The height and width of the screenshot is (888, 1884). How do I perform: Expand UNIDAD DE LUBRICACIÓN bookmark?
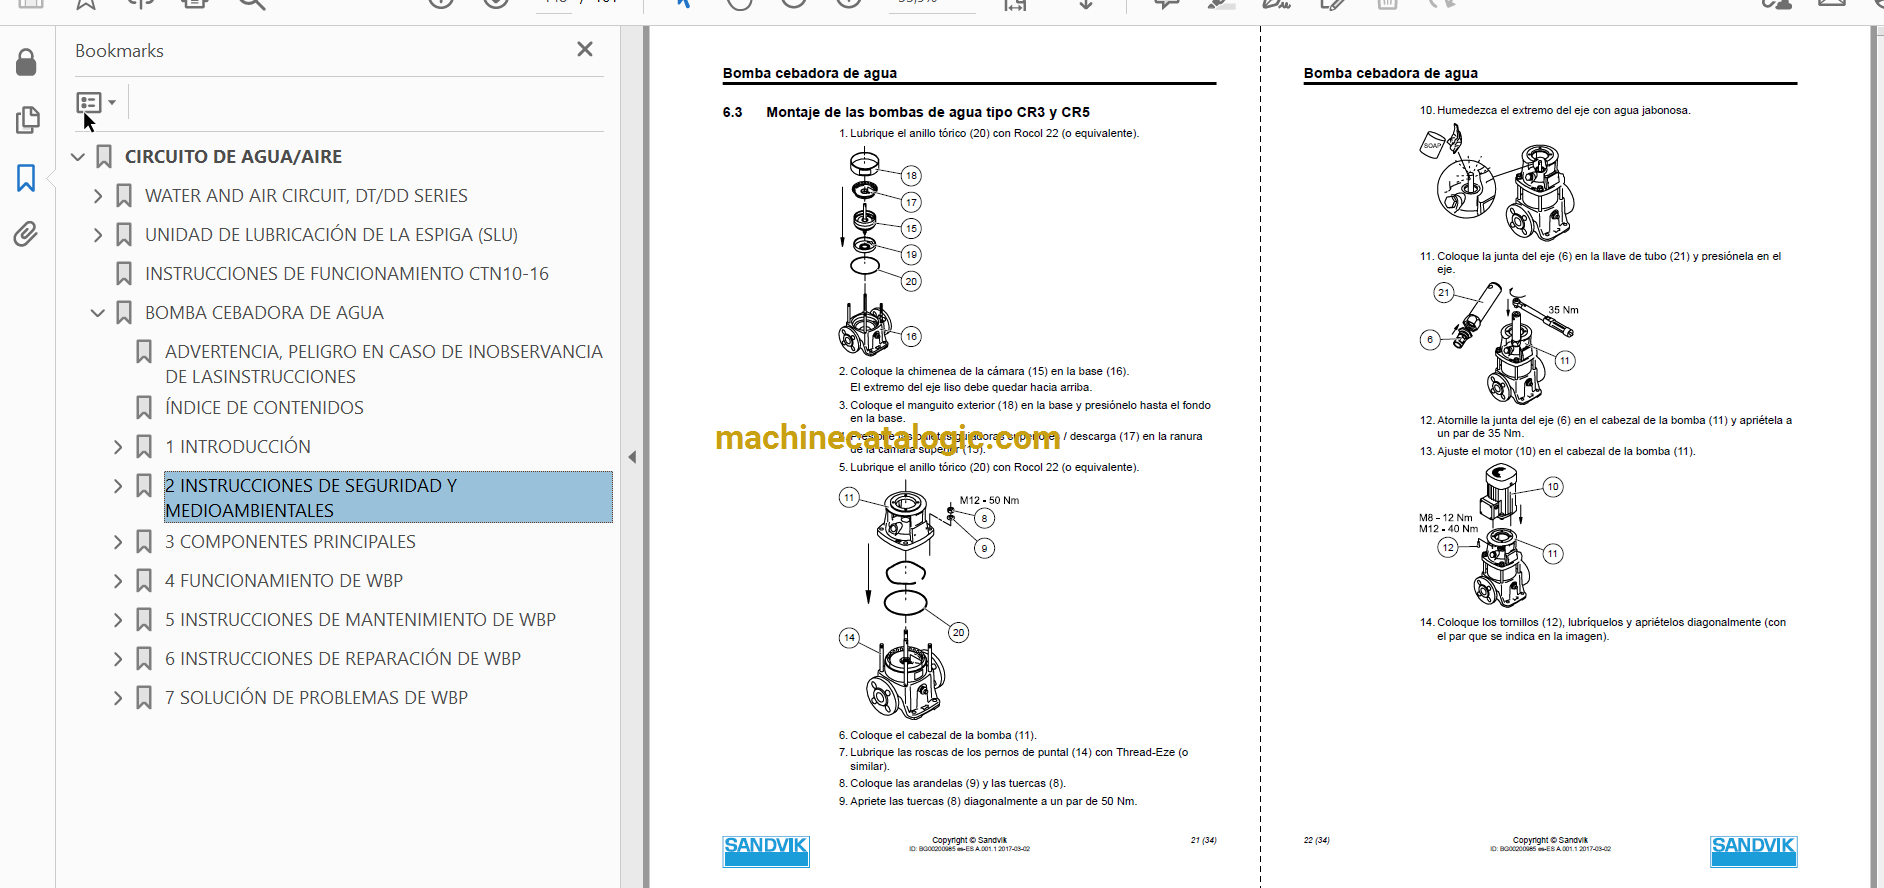(x=98, y=235)
